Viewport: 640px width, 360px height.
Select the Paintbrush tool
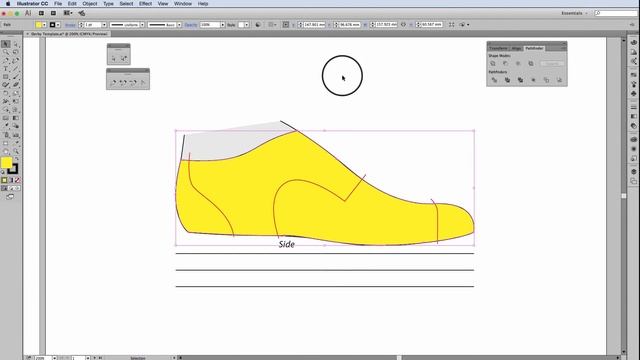pos(16,77)
